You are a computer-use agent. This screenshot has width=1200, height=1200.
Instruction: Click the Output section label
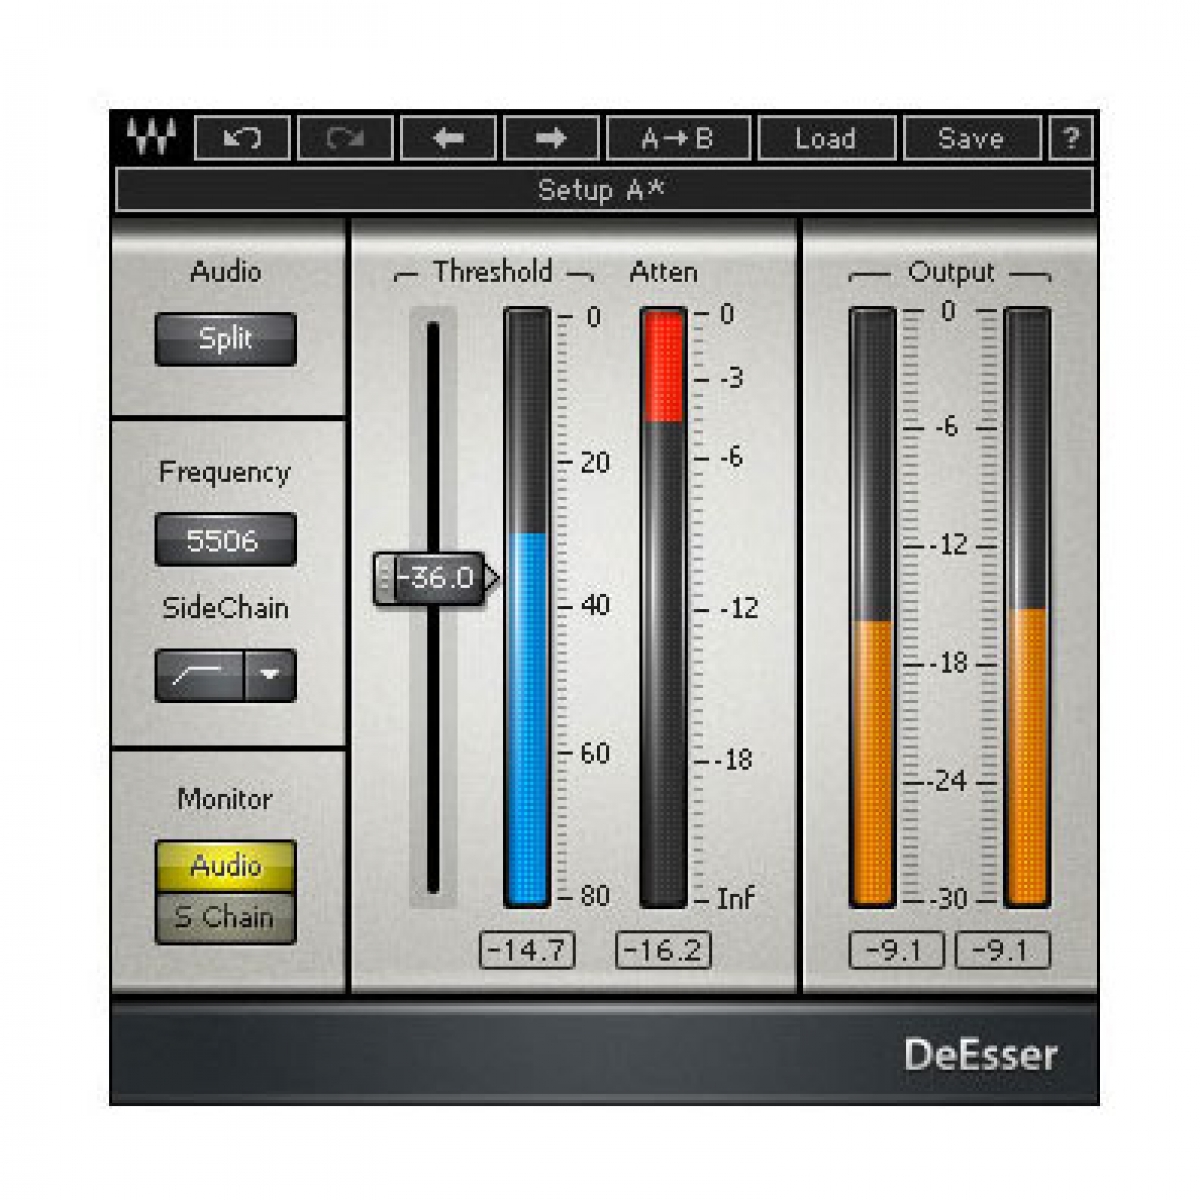951,273
